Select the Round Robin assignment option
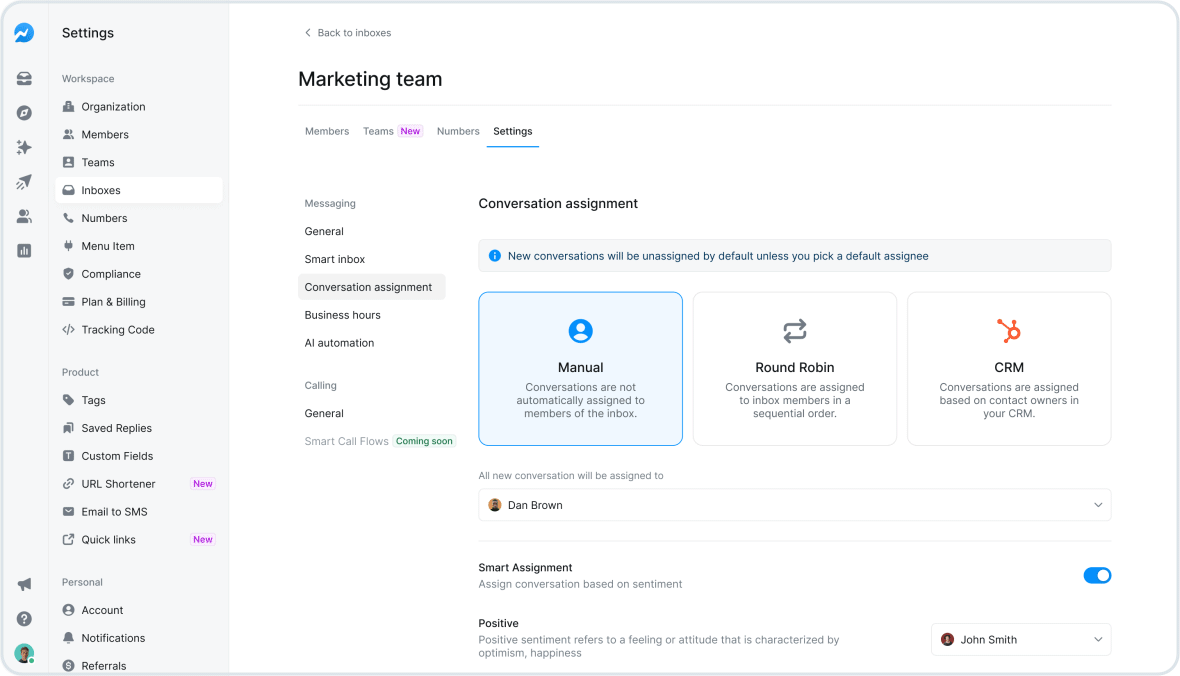This screenshot has height=676, width=1180. [794, 368]
